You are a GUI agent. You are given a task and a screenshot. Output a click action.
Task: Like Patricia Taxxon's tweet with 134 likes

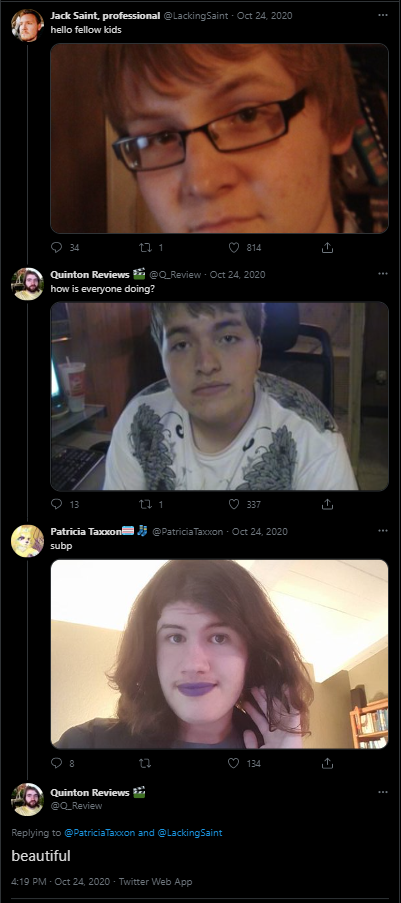(x=234, y=763)
